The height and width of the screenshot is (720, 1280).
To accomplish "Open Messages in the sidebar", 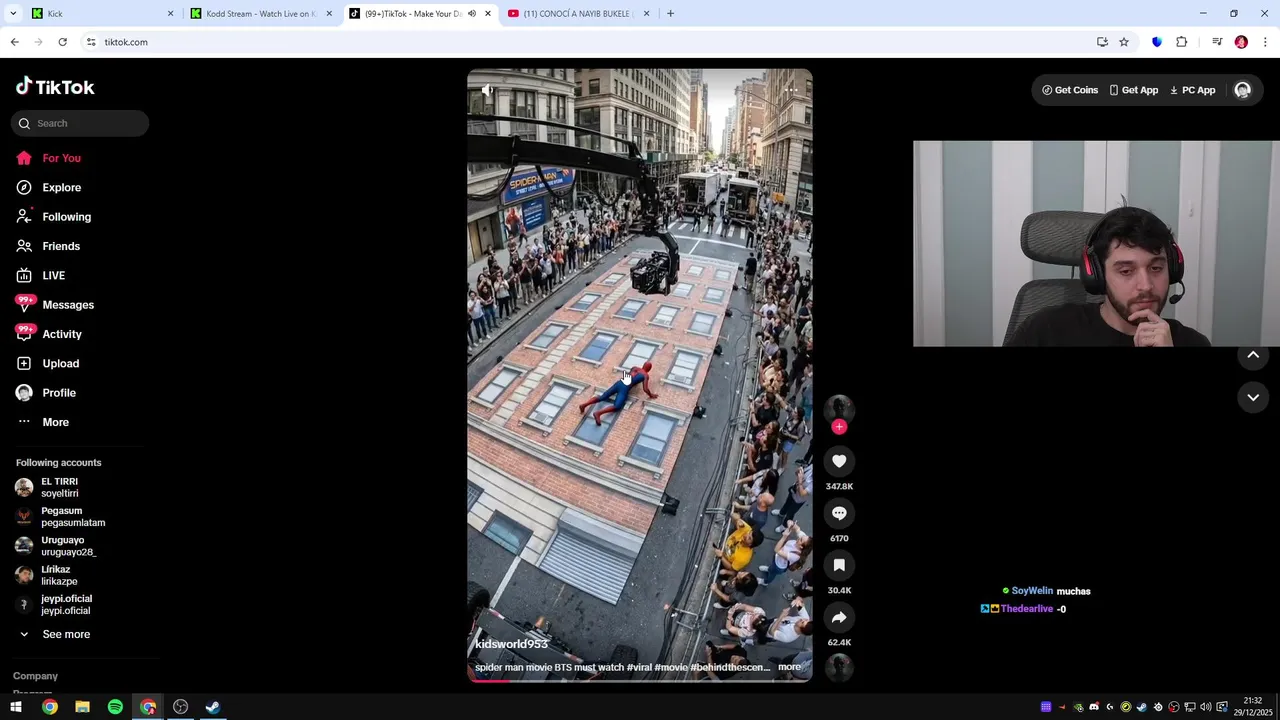I will 54,305.
